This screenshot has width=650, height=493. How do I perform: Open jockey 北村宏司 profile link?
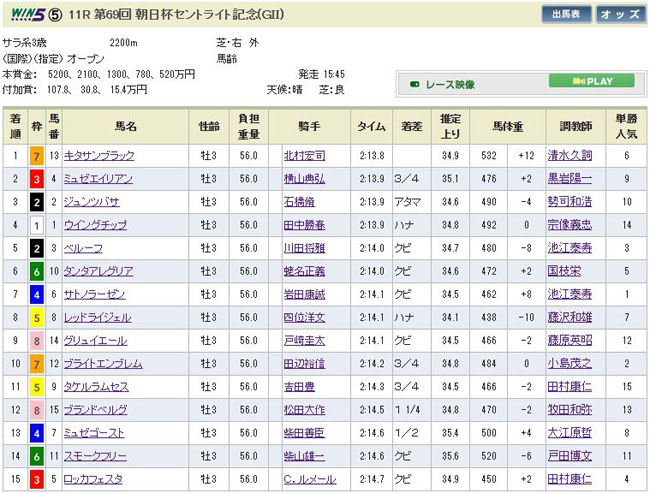304,156
